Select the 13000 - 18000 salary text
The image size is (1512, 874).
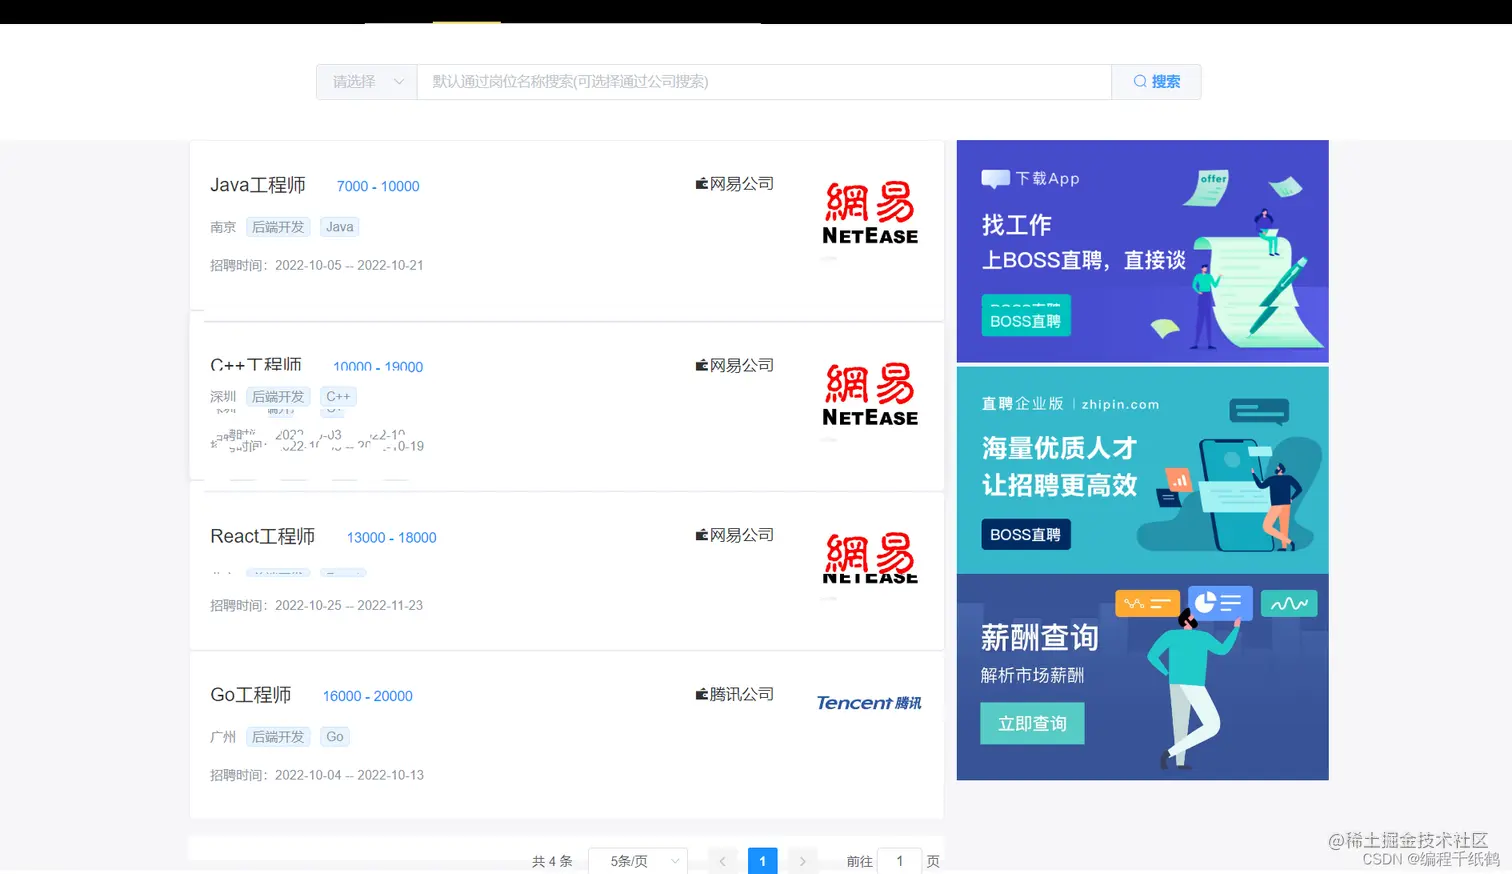pyautogui.click(x=391, y=537)
